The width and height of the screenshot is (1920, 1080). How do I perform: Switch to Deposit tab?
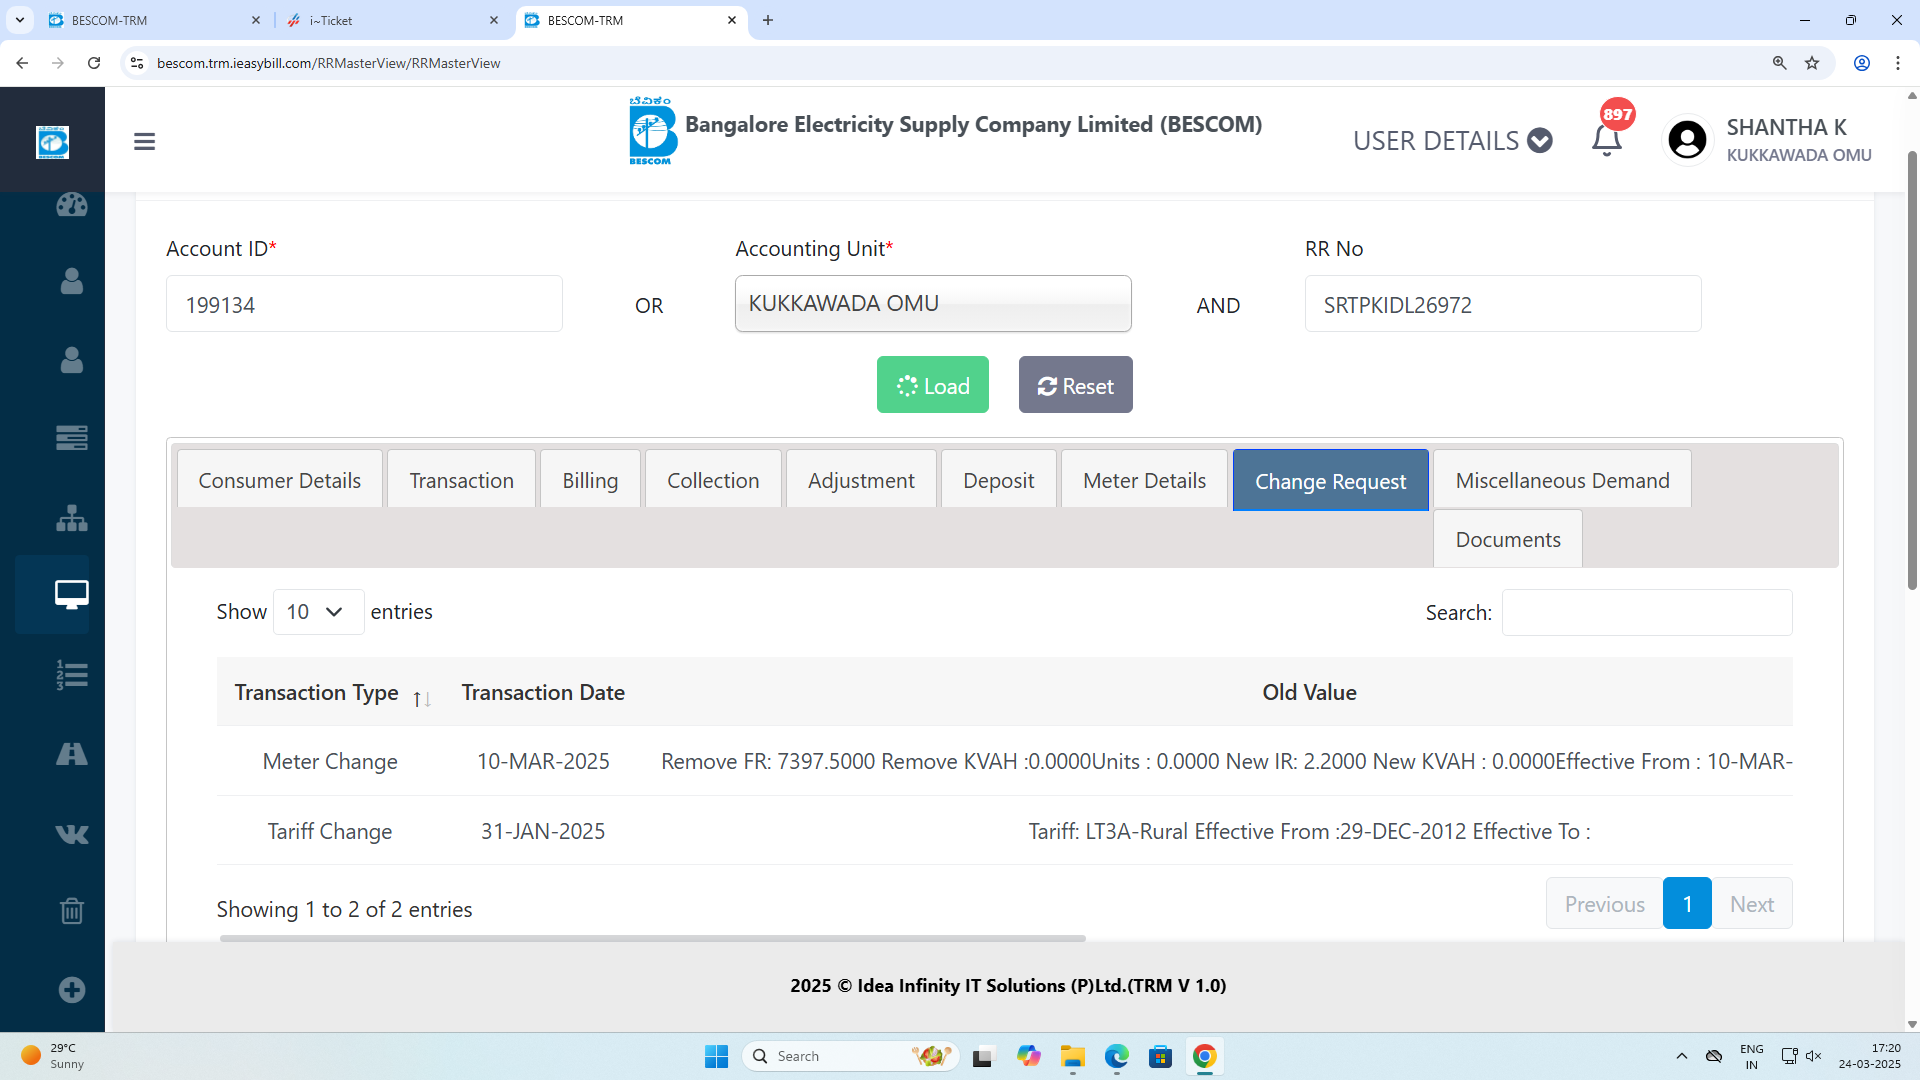[x=998, y=480]
